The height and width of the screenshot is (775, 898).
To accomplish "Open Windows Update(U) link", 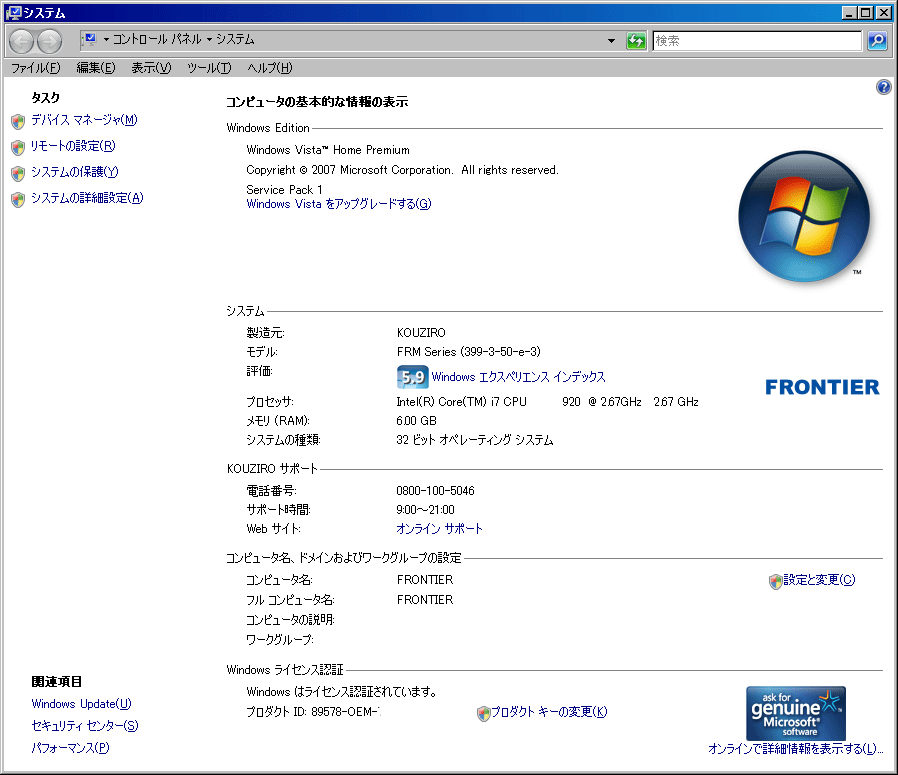I will [x=81, y=704].
